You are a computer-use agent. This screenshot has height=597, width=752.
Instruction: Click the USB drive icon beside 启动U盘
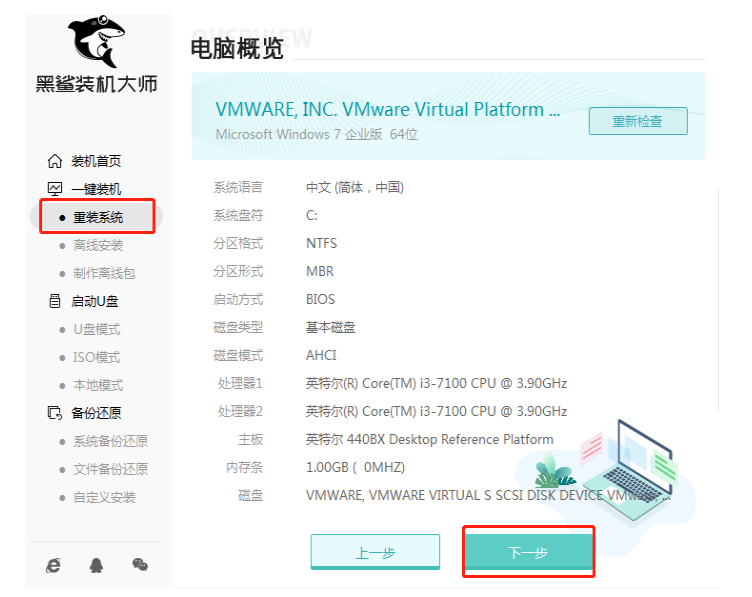pos(55,301)
